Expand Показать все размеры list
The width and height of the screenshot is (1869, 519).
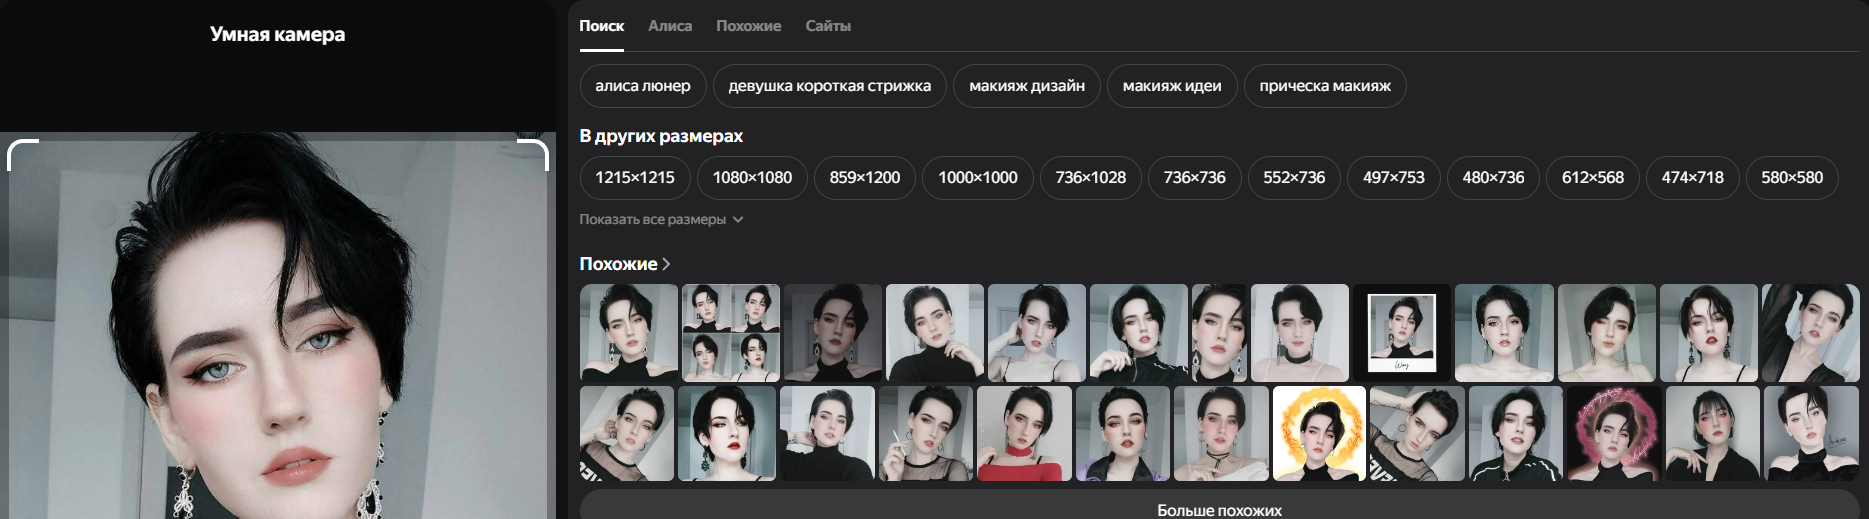click(x=661, y=220)
